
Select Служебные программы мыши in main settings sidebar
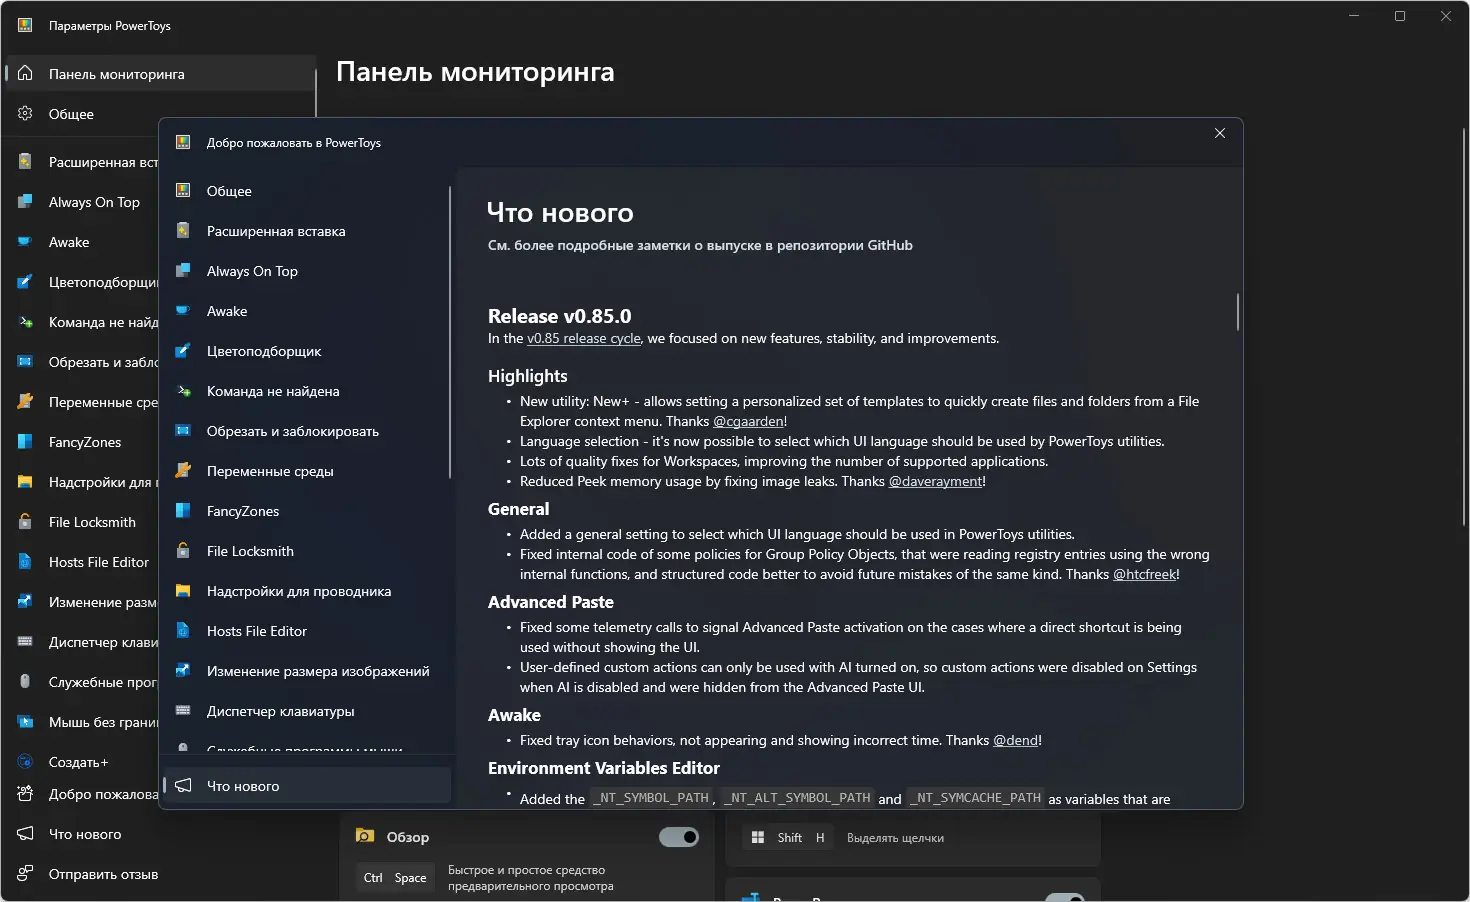click(82, 682)
